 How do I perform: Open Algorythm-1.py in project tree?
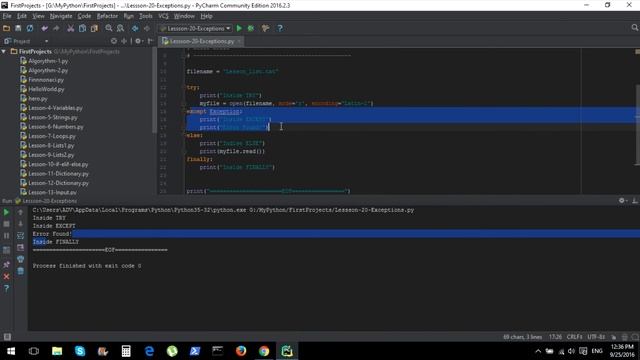[x=48, y=61]
